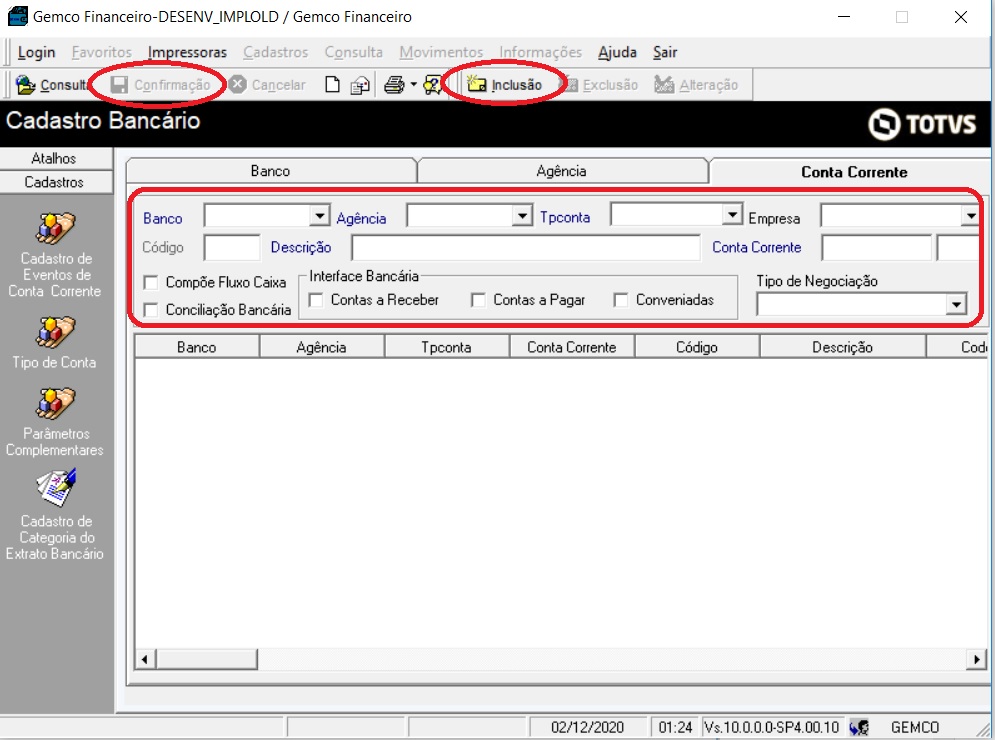Click the first Conta Corrente input field

[x=876, y=248]
